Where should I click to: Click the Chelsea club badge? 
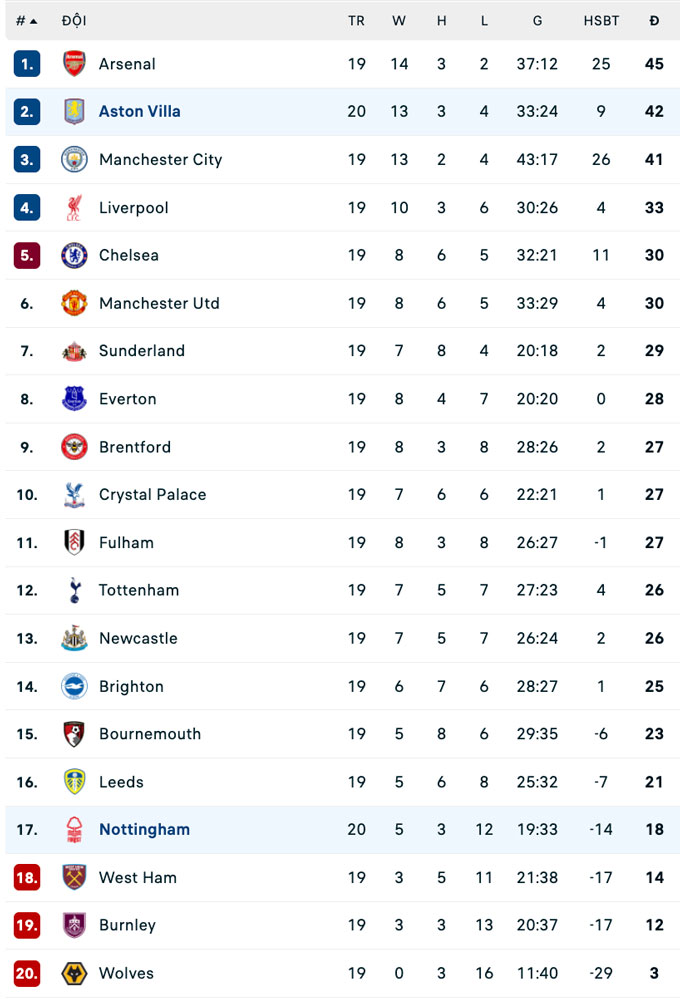pyautogui.click(x=74, y=255)
